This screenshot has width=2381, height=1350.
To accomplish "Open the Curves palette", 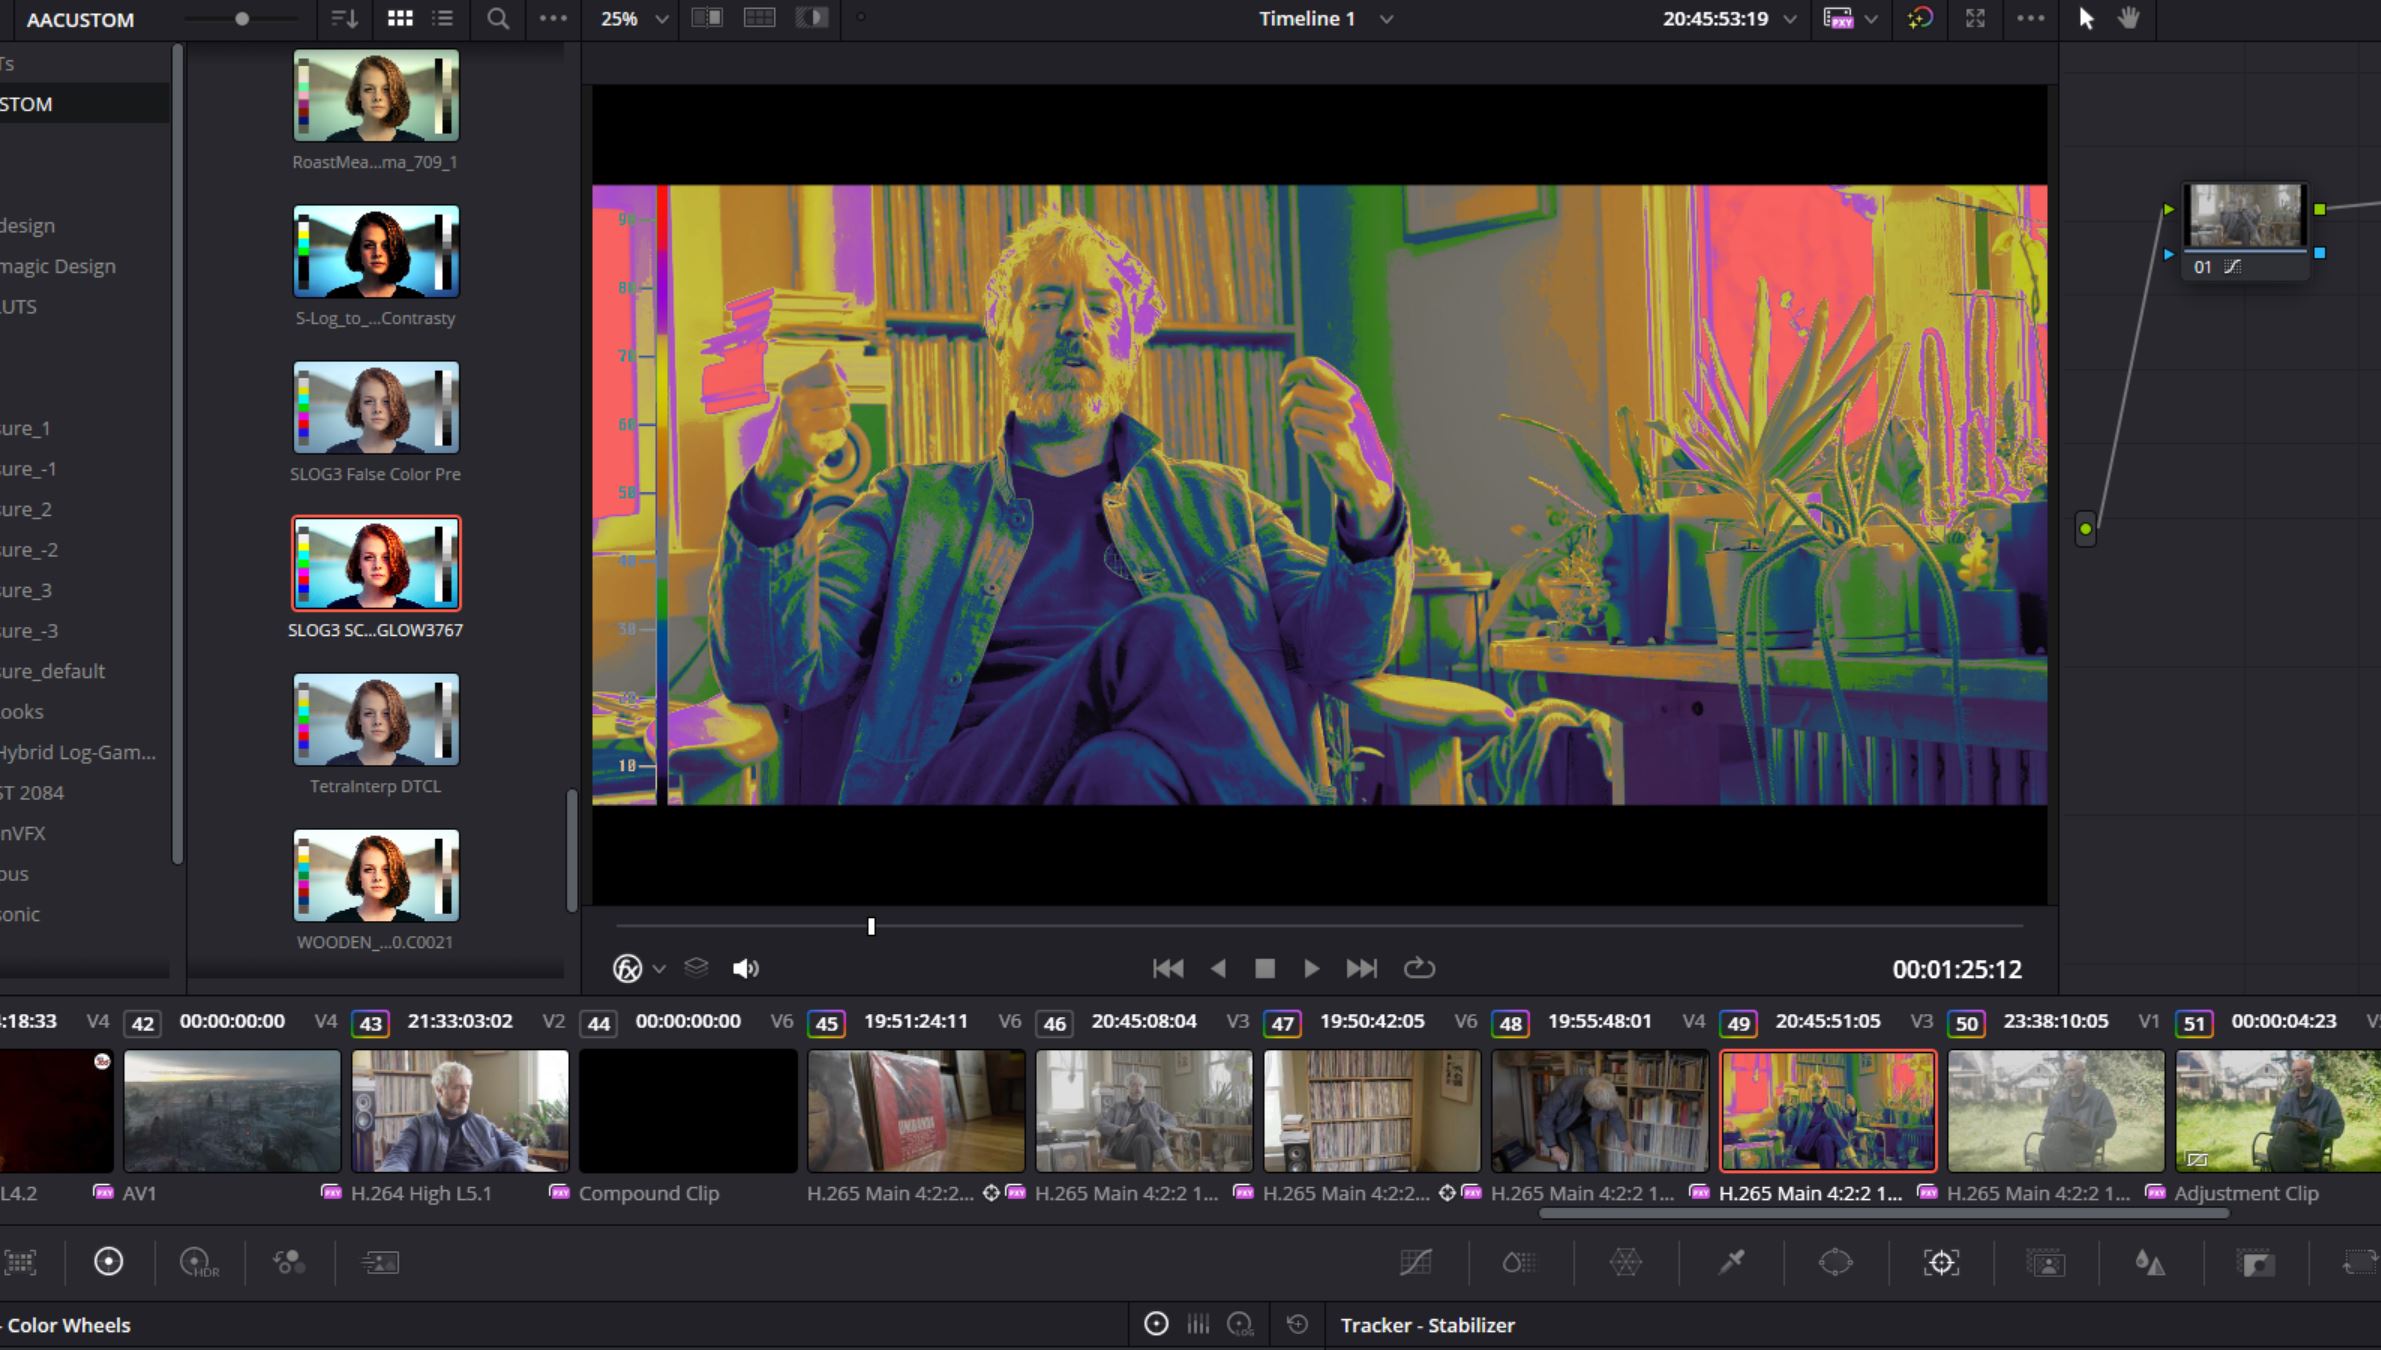I will [x=1416, y=1262].
